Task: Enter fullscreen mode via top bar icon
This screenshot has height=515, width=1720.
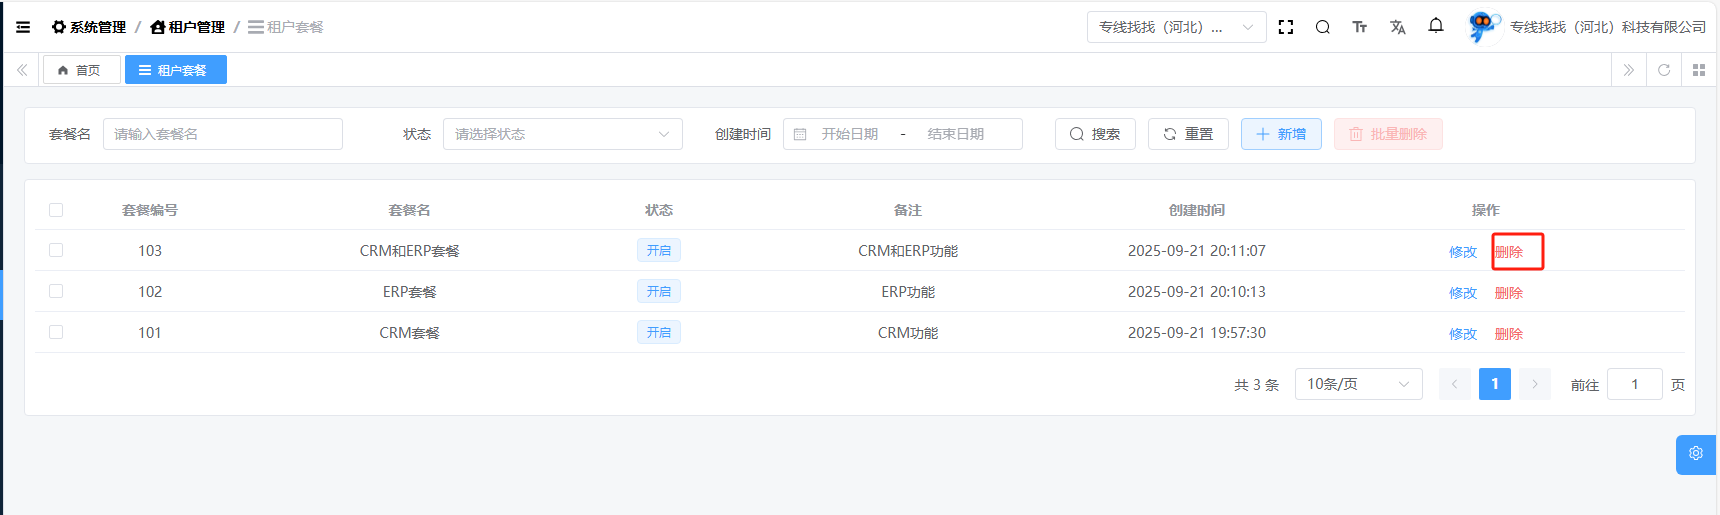Action: tap(1286, 27)
